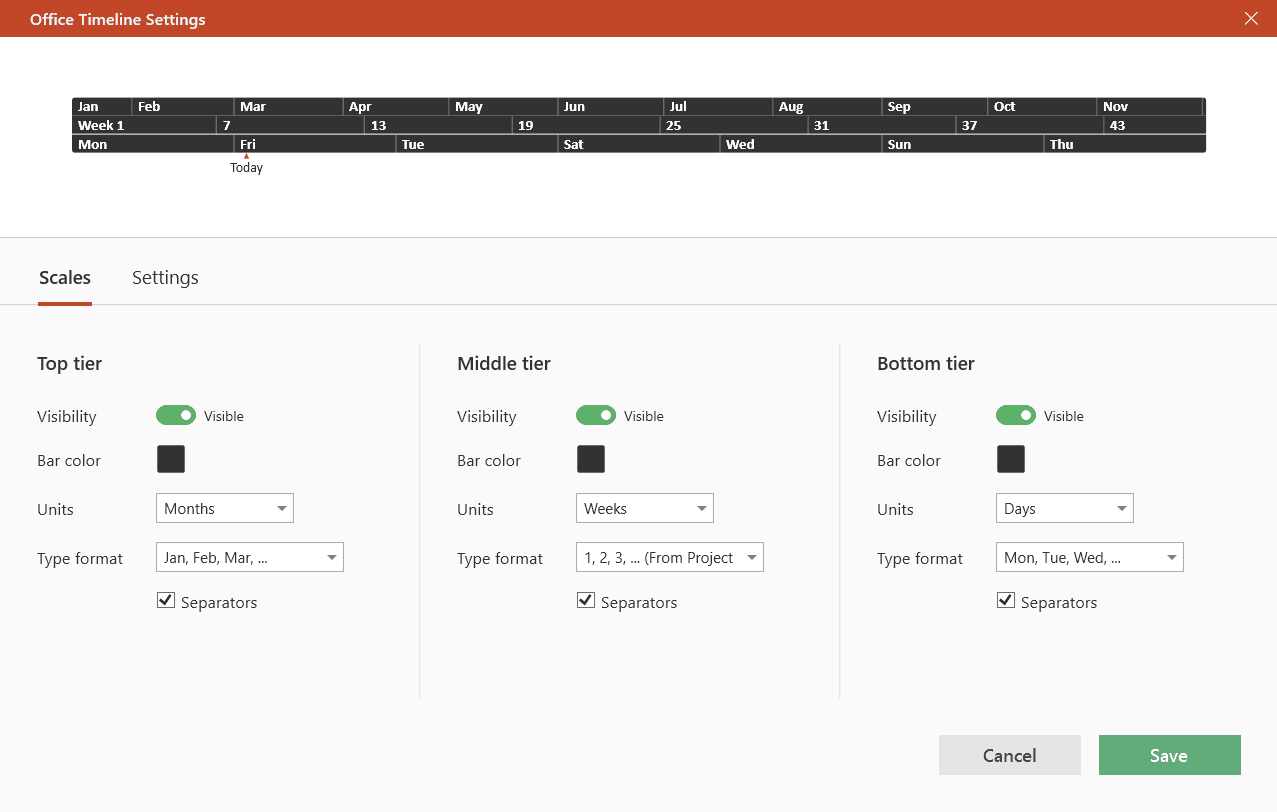This screenshot has height=812, width=1277.
Task: Click the Sat day cell in preview
Action: click(x=639, y=144)
